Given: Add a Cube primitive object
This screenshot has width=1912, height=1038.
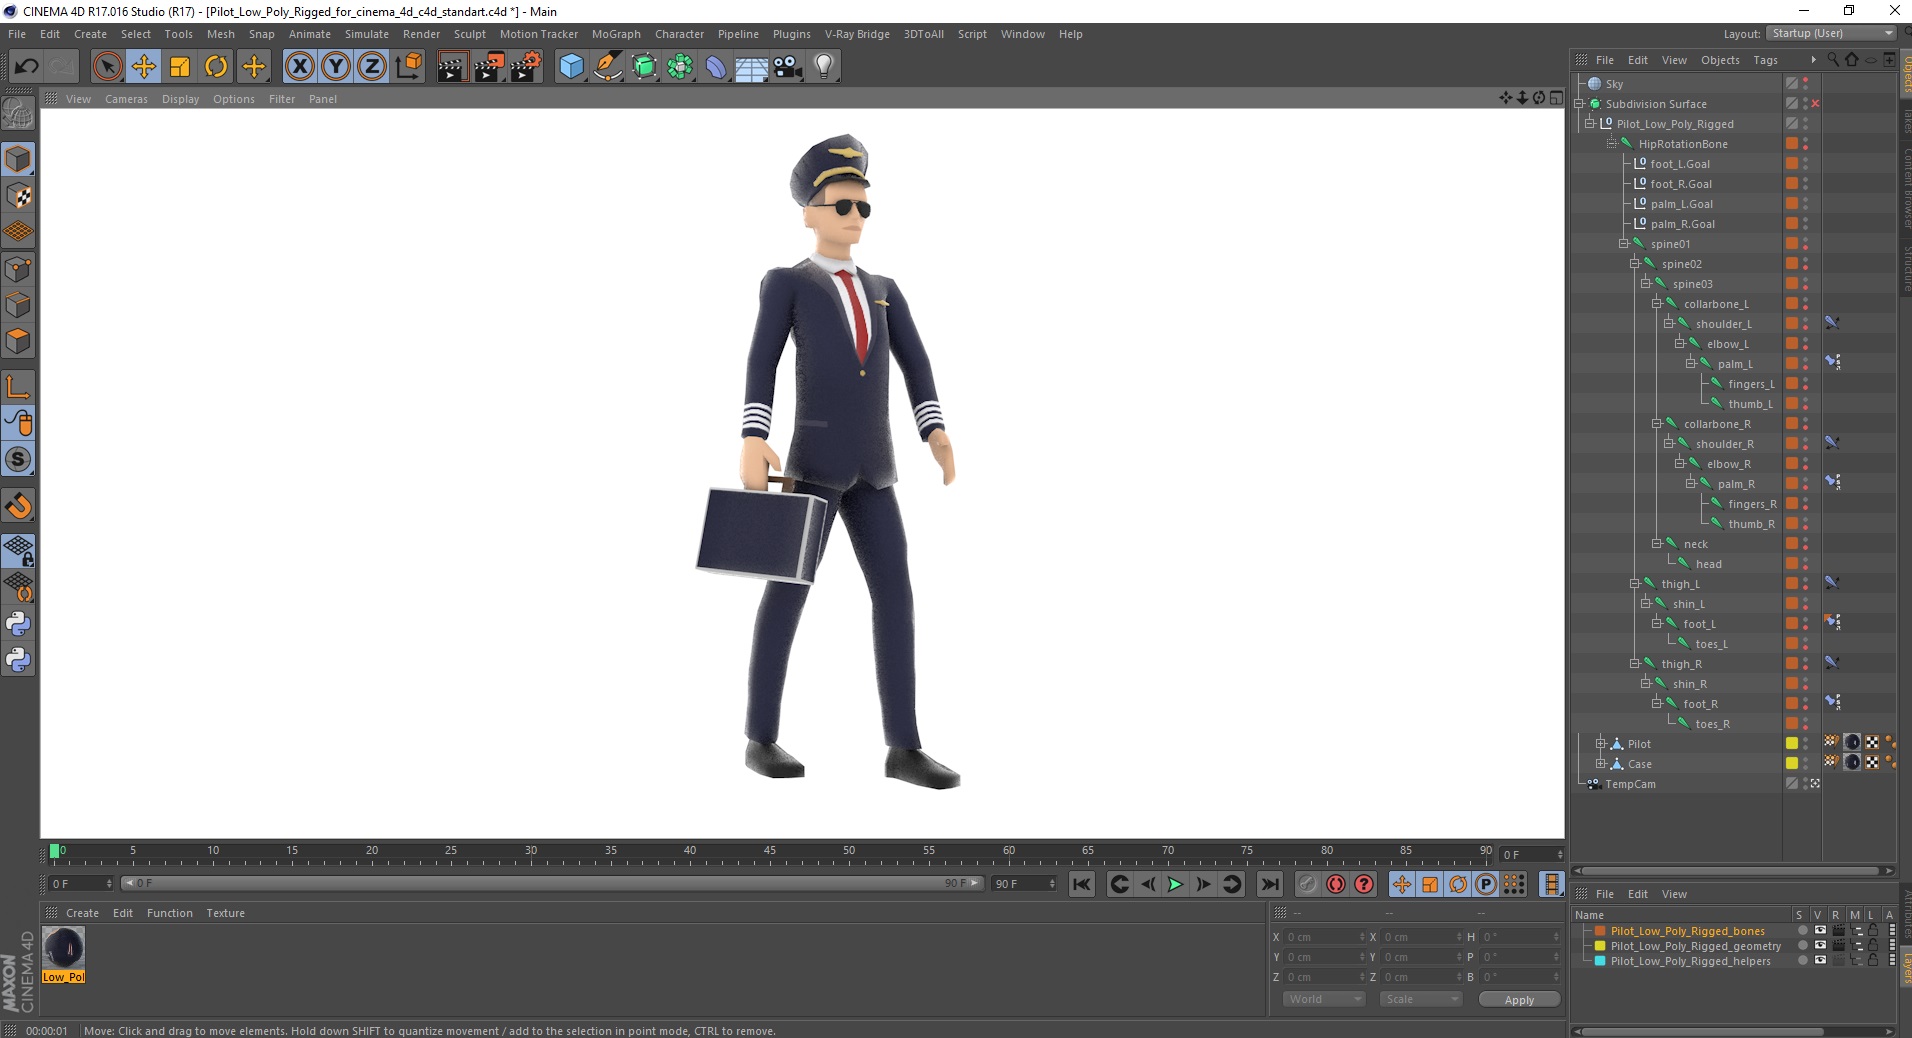Looking at the screenshot, I should coord(571,67).
